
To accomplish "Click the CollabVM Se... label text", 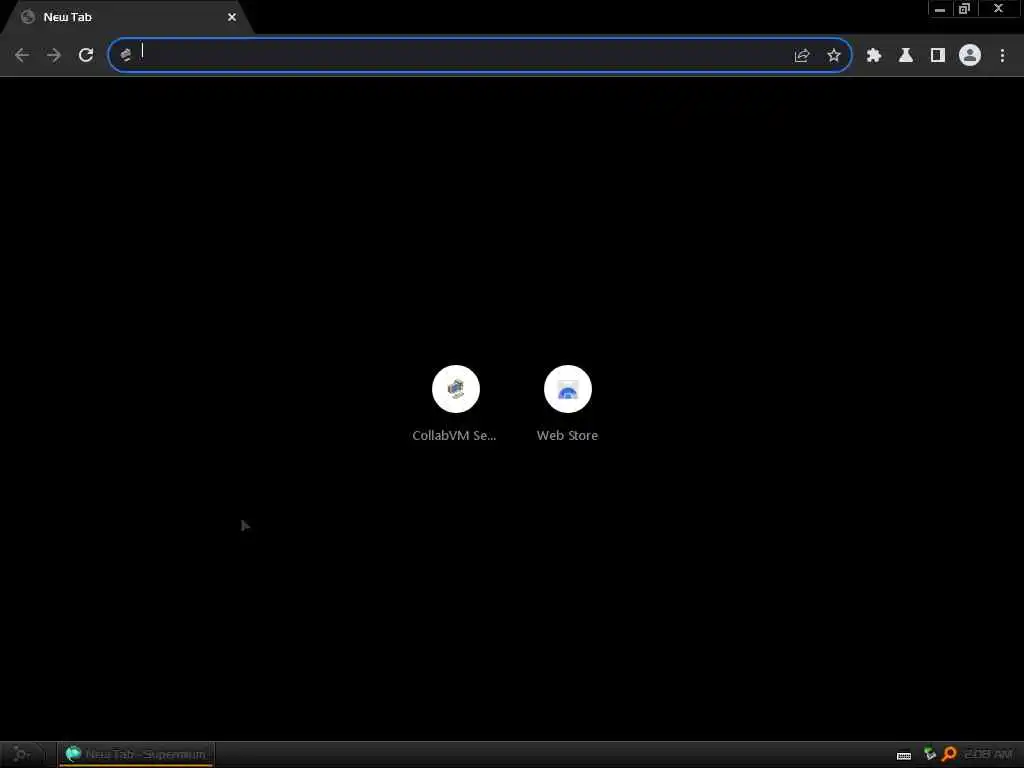I will [x=455, y=436].
